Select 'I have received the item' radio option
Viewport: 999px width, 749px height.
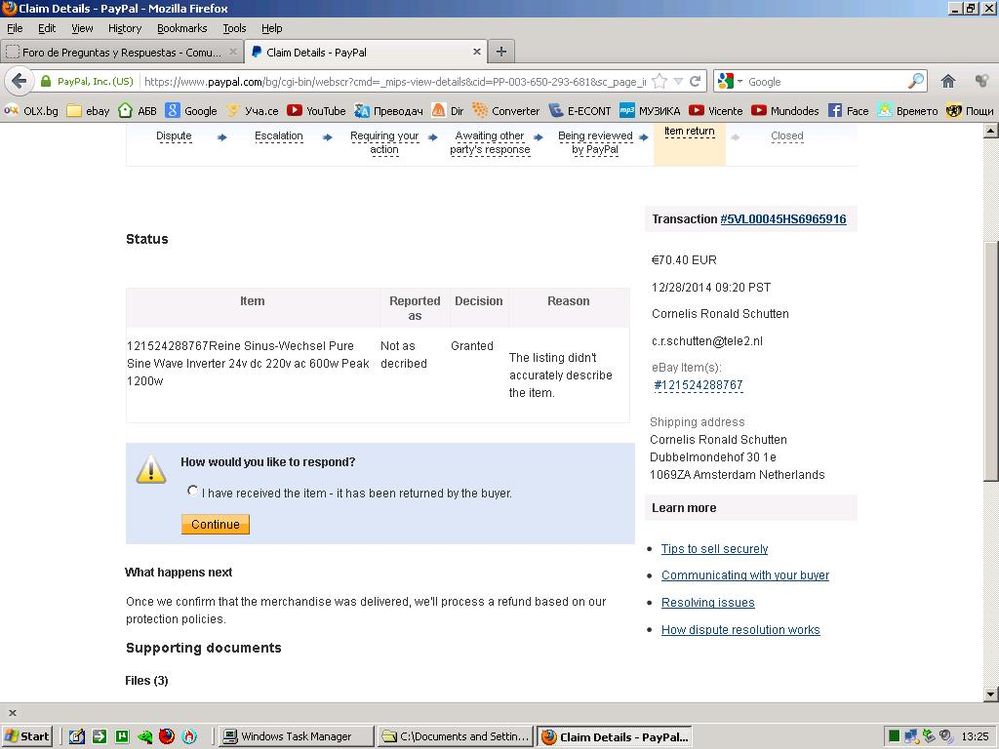click(x=192, y=490)
